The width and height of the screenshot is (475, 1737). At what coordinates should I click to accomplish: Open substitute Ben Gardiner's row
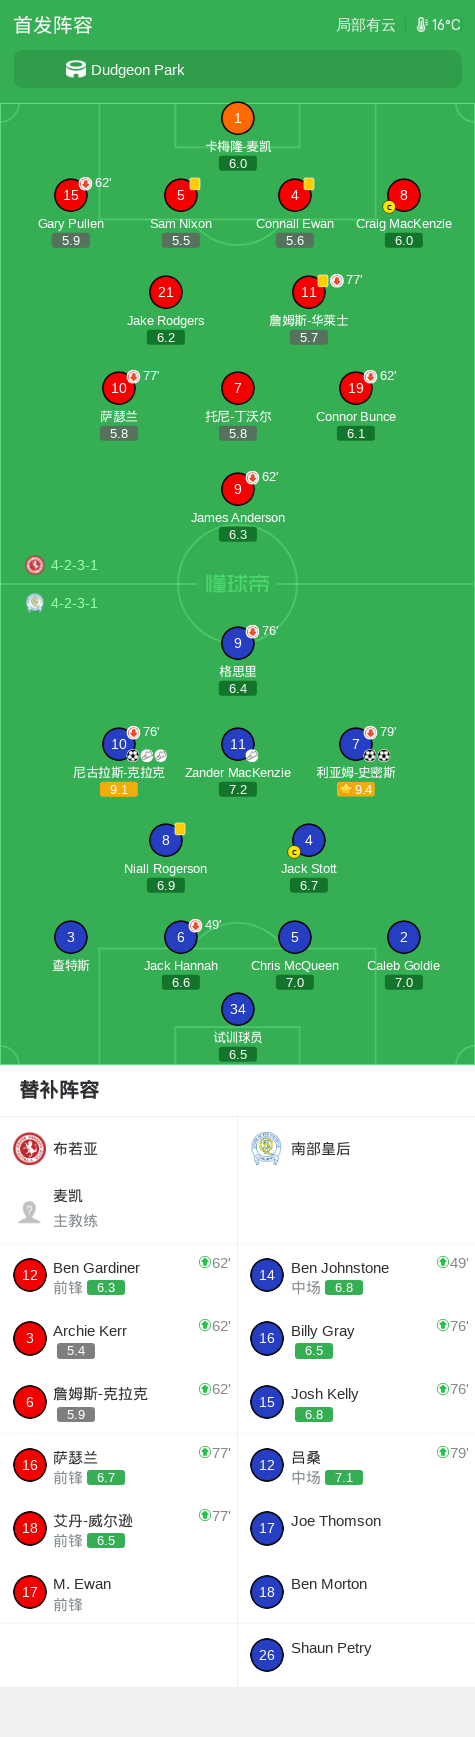coord(119,1276)
